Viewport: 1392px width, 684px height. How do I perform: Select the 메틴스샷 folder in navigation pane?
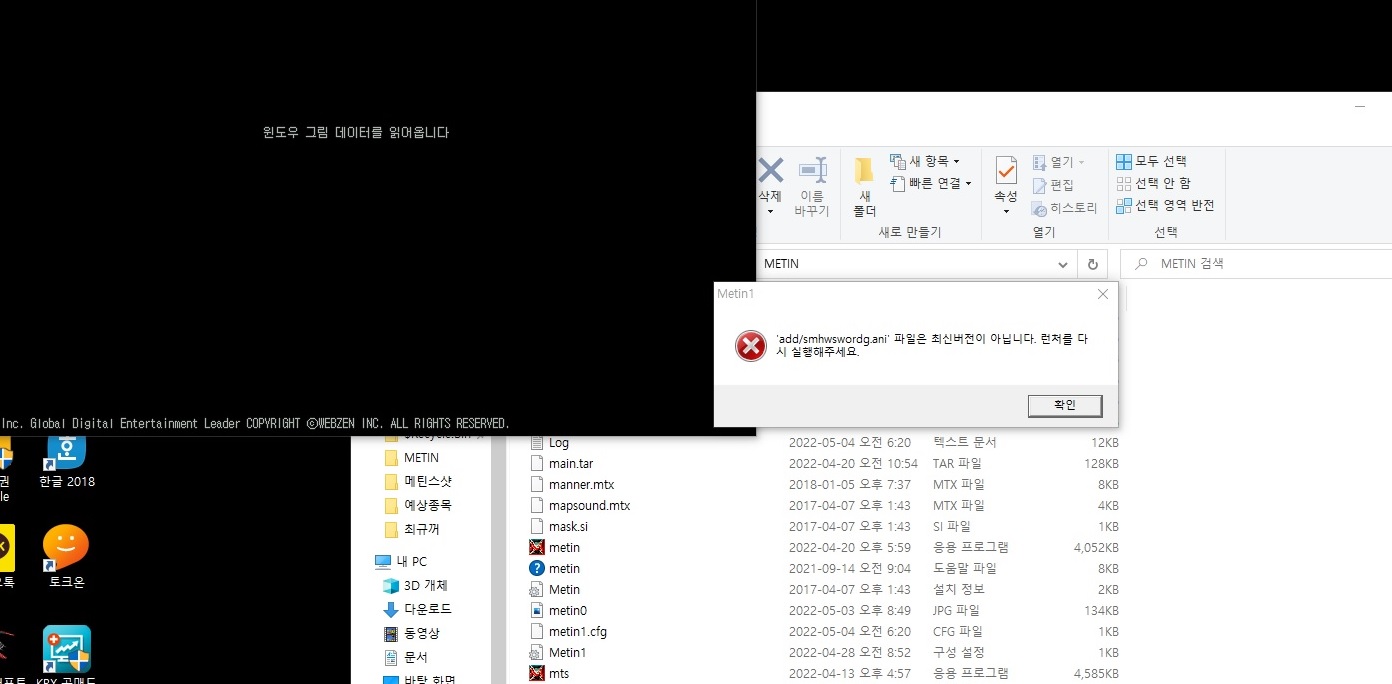(x=428, y=481)
